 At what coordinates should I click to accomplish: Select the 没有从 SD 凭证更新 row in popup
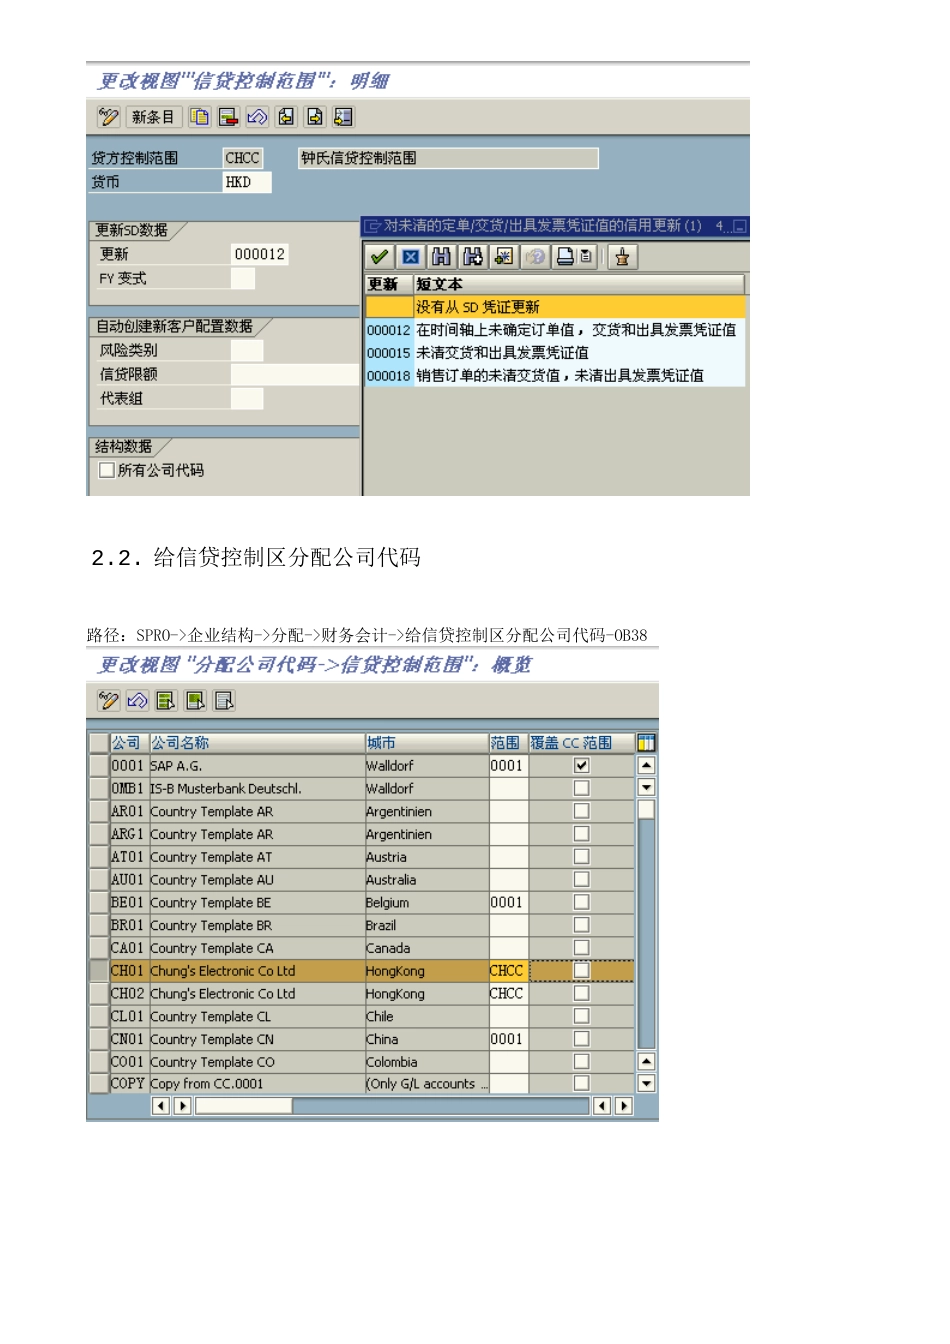click(x=555, y=307)
